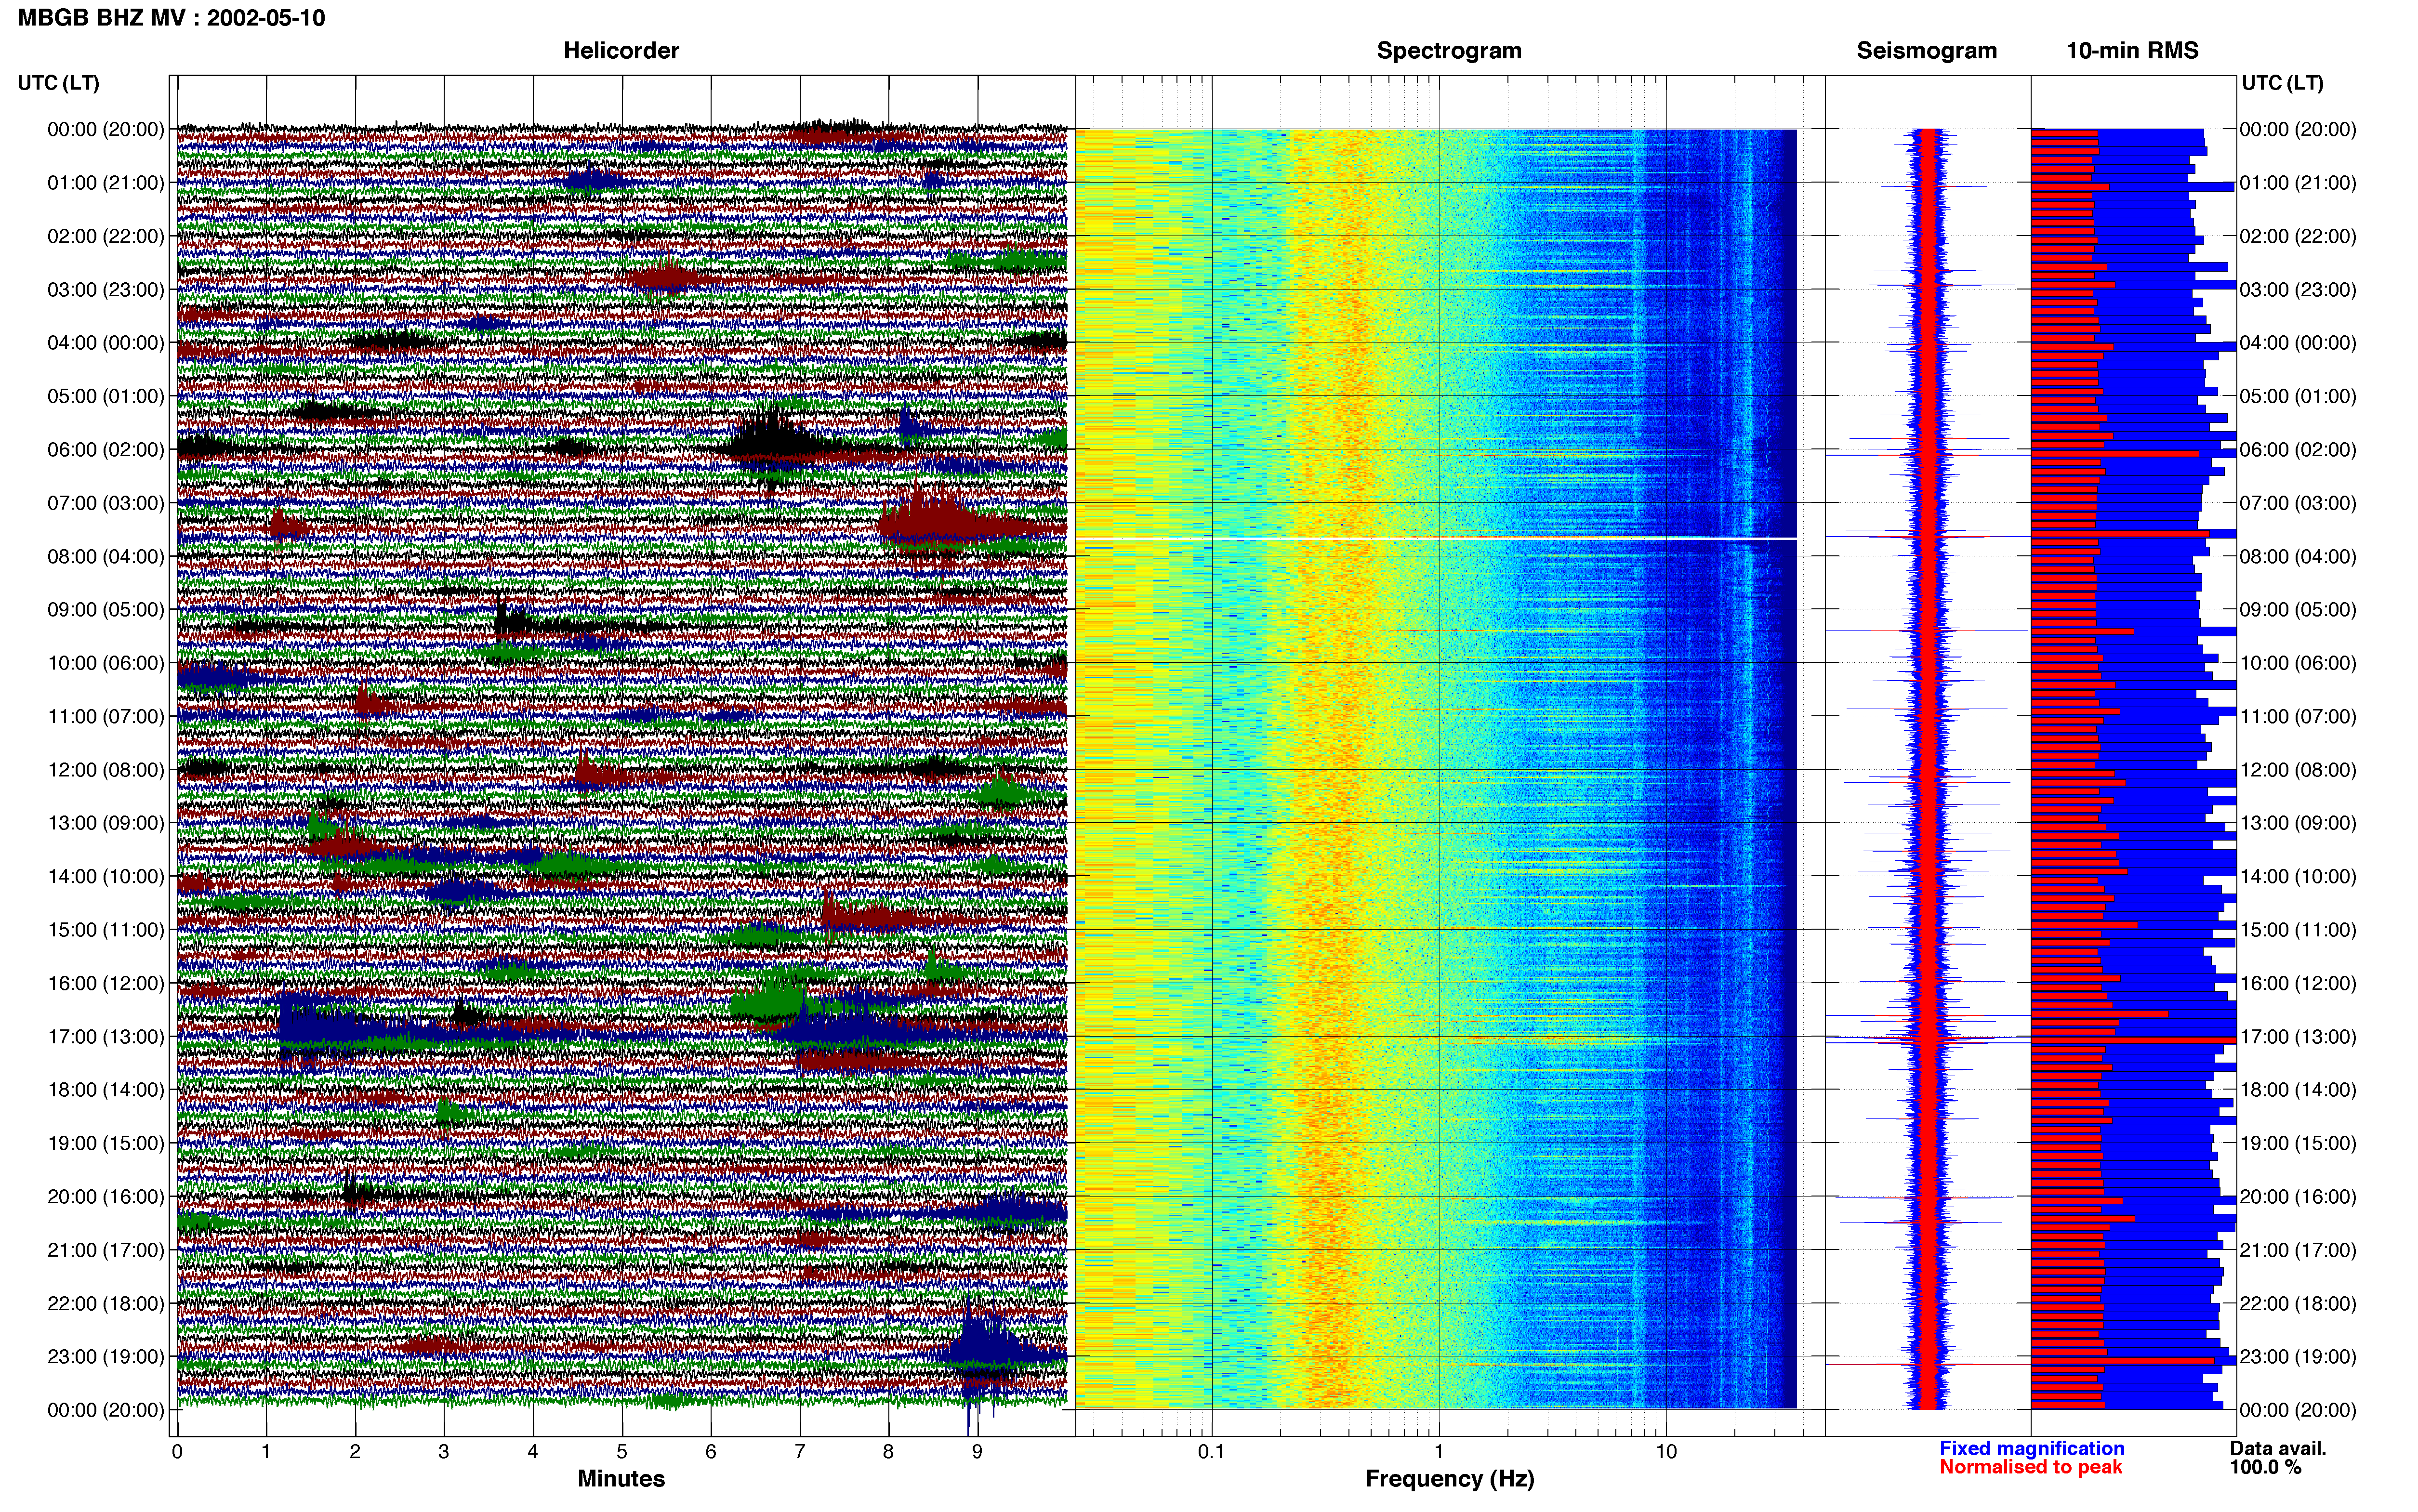Click left time label '05:00 (01:00)'
The image size is (2418, 1512).
point(106,396)
